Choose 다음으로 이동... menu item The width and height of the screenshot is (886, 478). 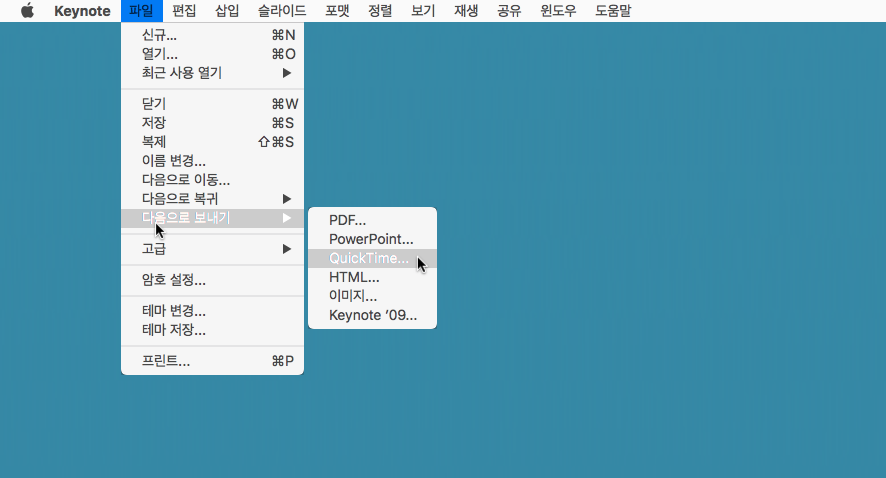[212, 180]
